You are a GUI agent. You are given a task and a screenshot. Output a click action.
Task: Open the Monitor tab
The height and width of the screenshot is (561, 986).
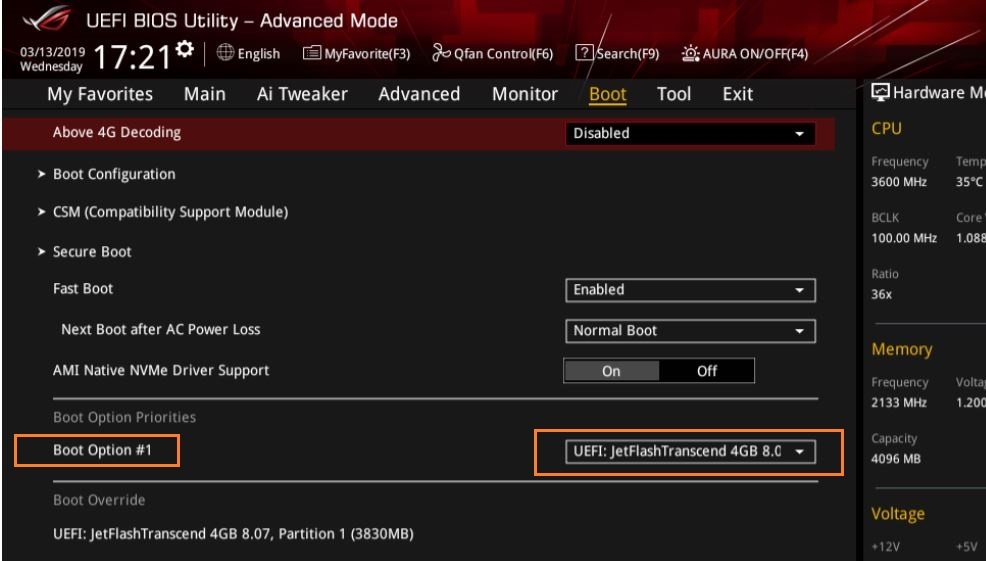coord(524,94)
